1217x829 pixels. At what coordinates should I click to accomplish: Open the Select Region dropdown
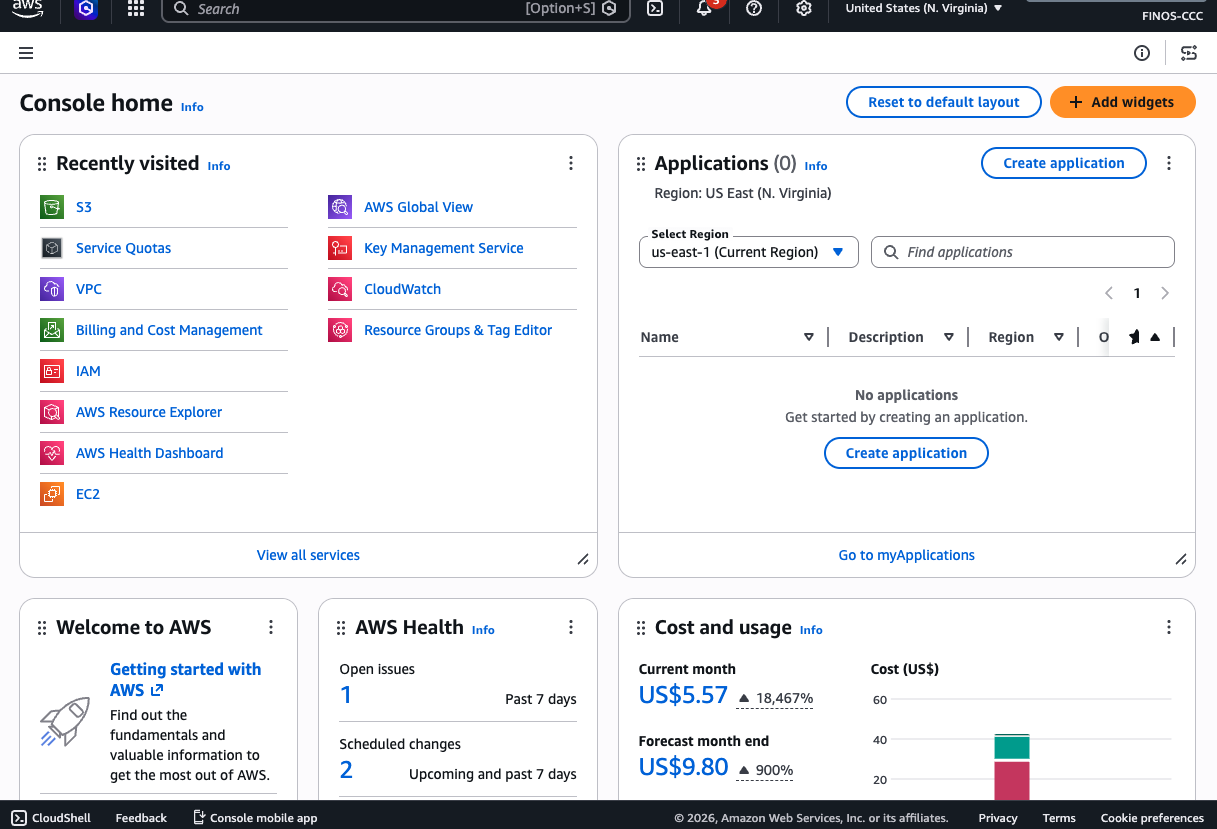tap(749, 252)
